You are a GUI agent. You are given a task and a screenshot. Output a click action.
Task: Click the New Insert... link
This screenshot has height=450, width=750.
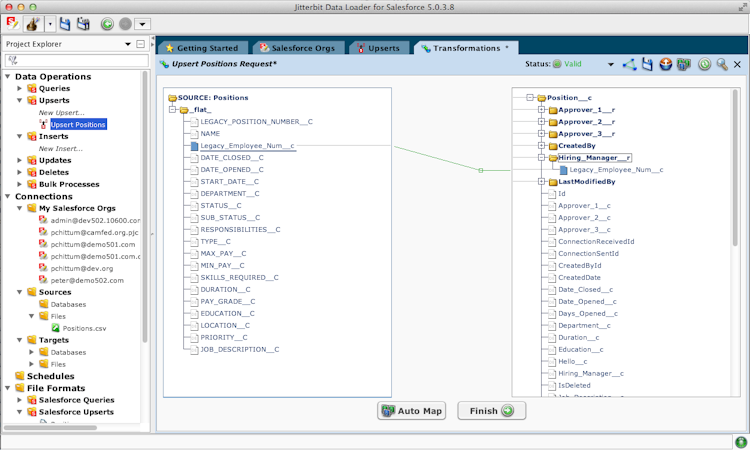tap(60, 149)
